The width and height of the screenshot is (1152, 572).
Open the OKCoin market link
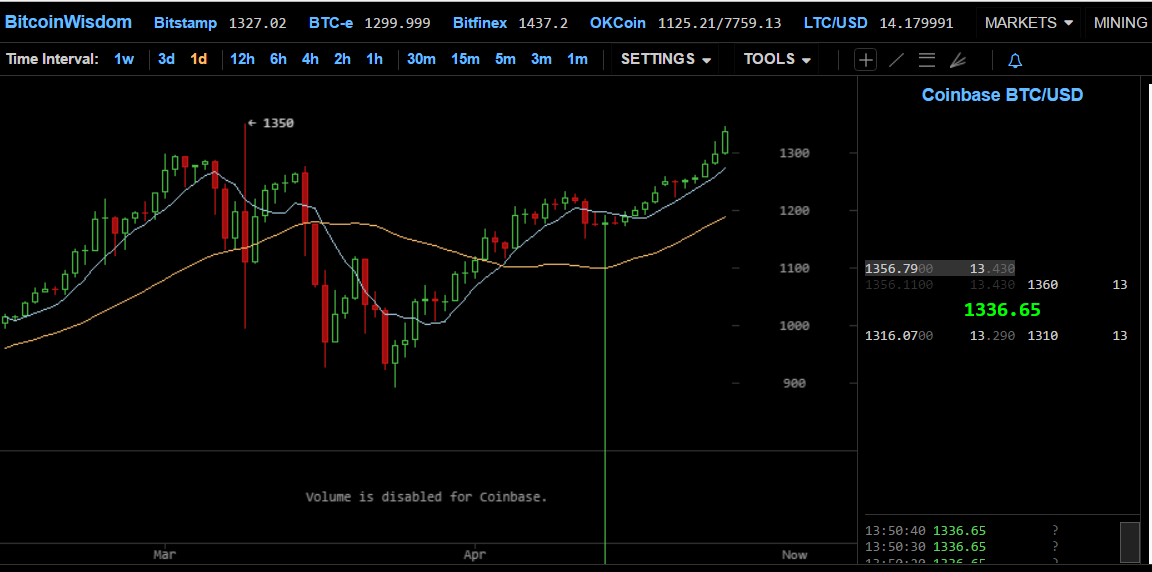point(617,23)
